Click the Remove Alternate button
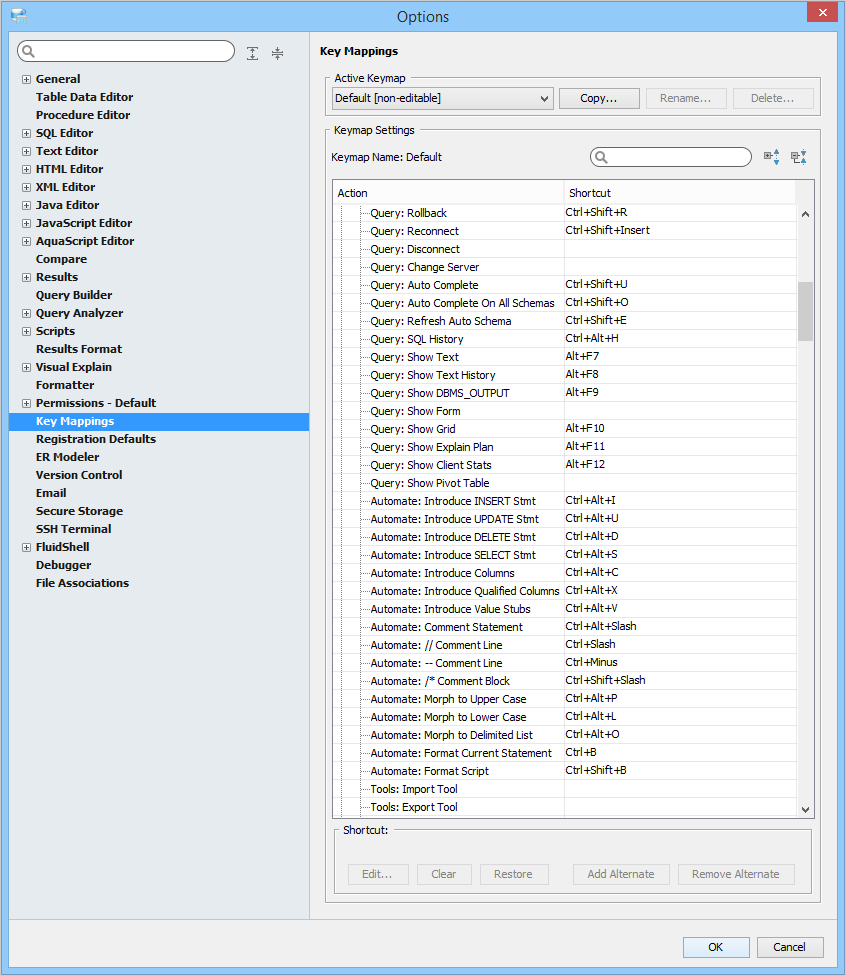Screen dimensions: 846x976 (x=736, y=875)
